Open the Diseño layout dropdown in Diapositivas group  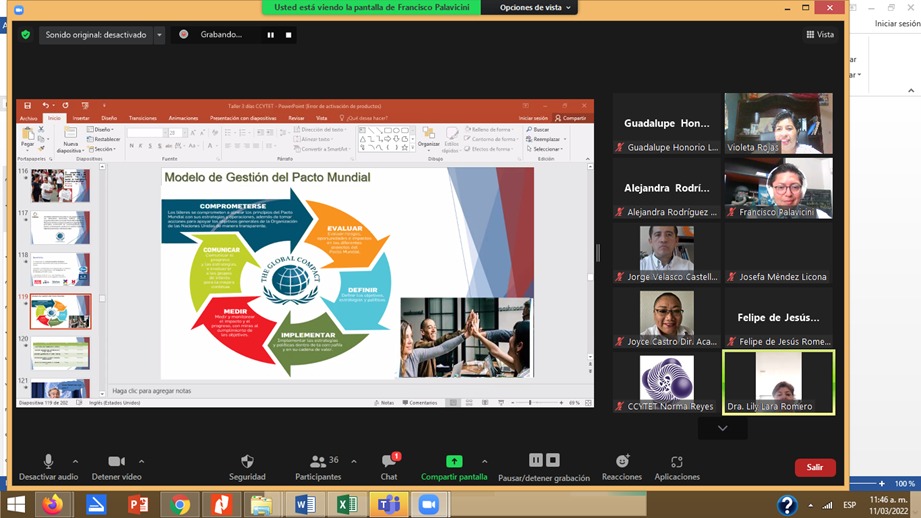(x=100, y=129)
